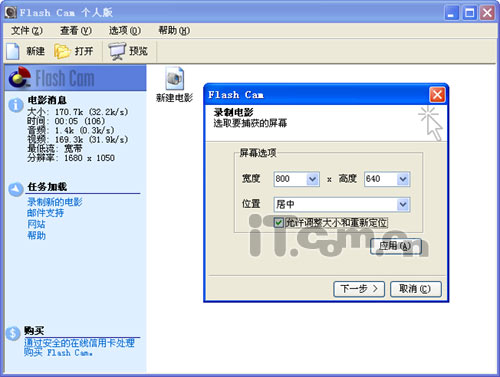This screenshot has height=377, width=500.
Task: Click the 网站 link
Action: pyautogui.click(x=36, y=224)
